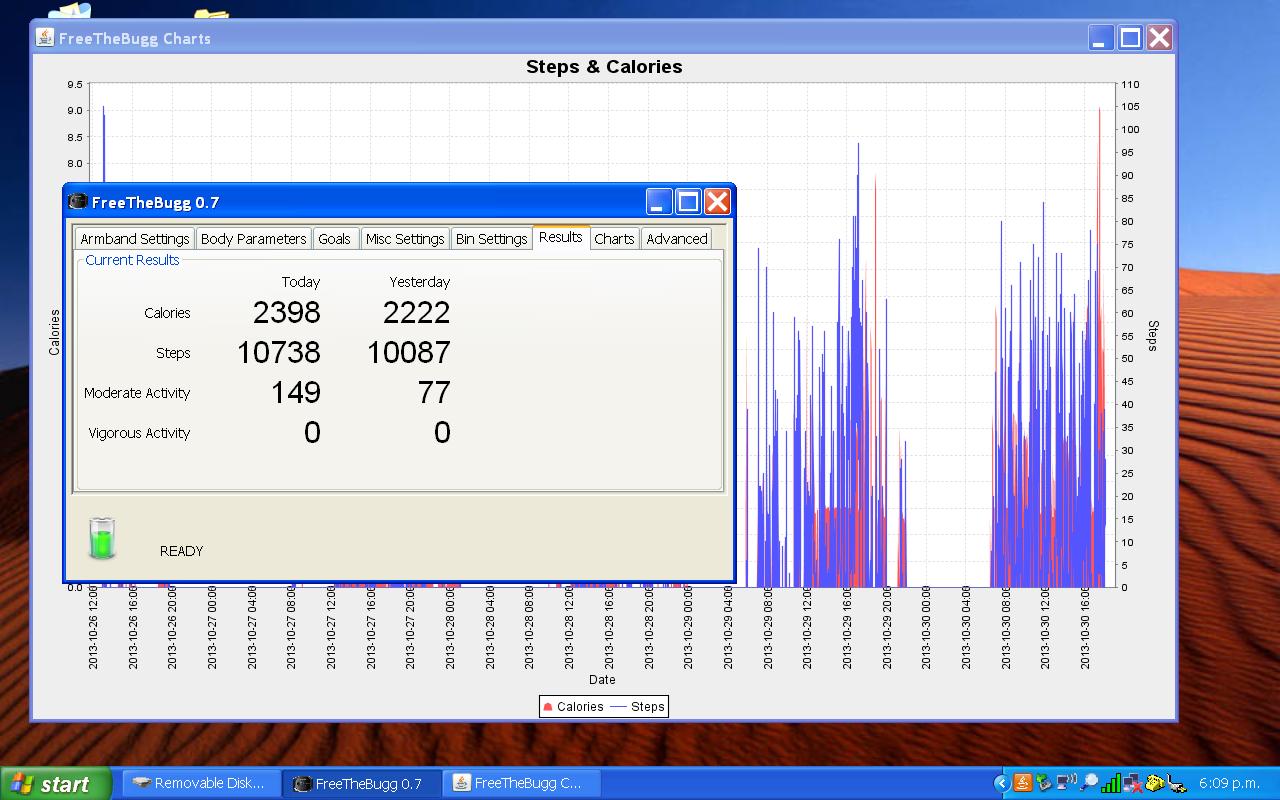The height and width of the screenshot is (800, 1280).
Task: Open the Misc Settings tab
Action: pos(404,239)
